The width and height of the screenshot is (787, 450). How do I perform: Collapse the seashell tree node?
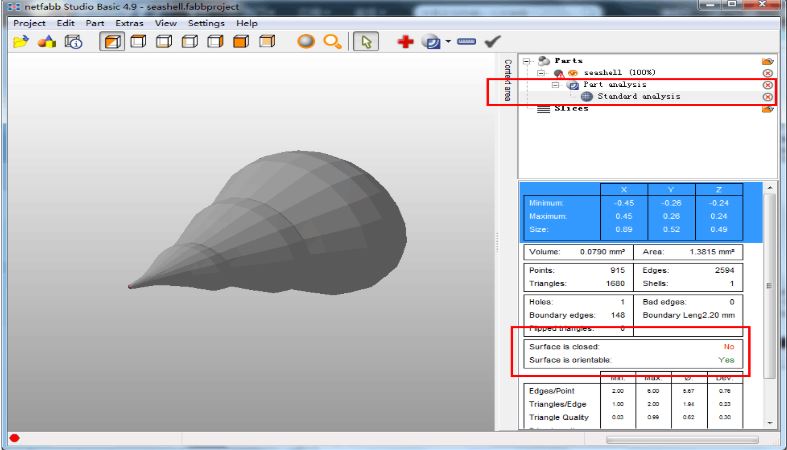(x=541, y=73)
